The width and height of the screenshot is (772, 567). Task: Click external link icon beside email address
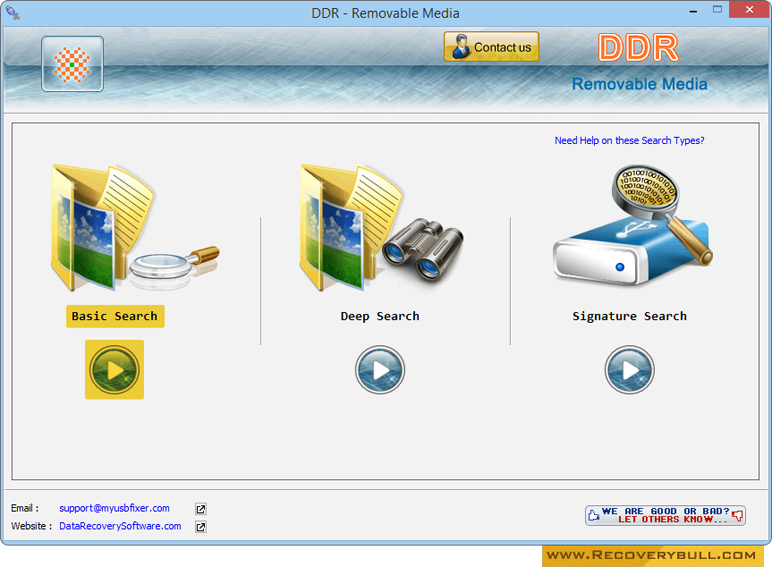[201, 509]
